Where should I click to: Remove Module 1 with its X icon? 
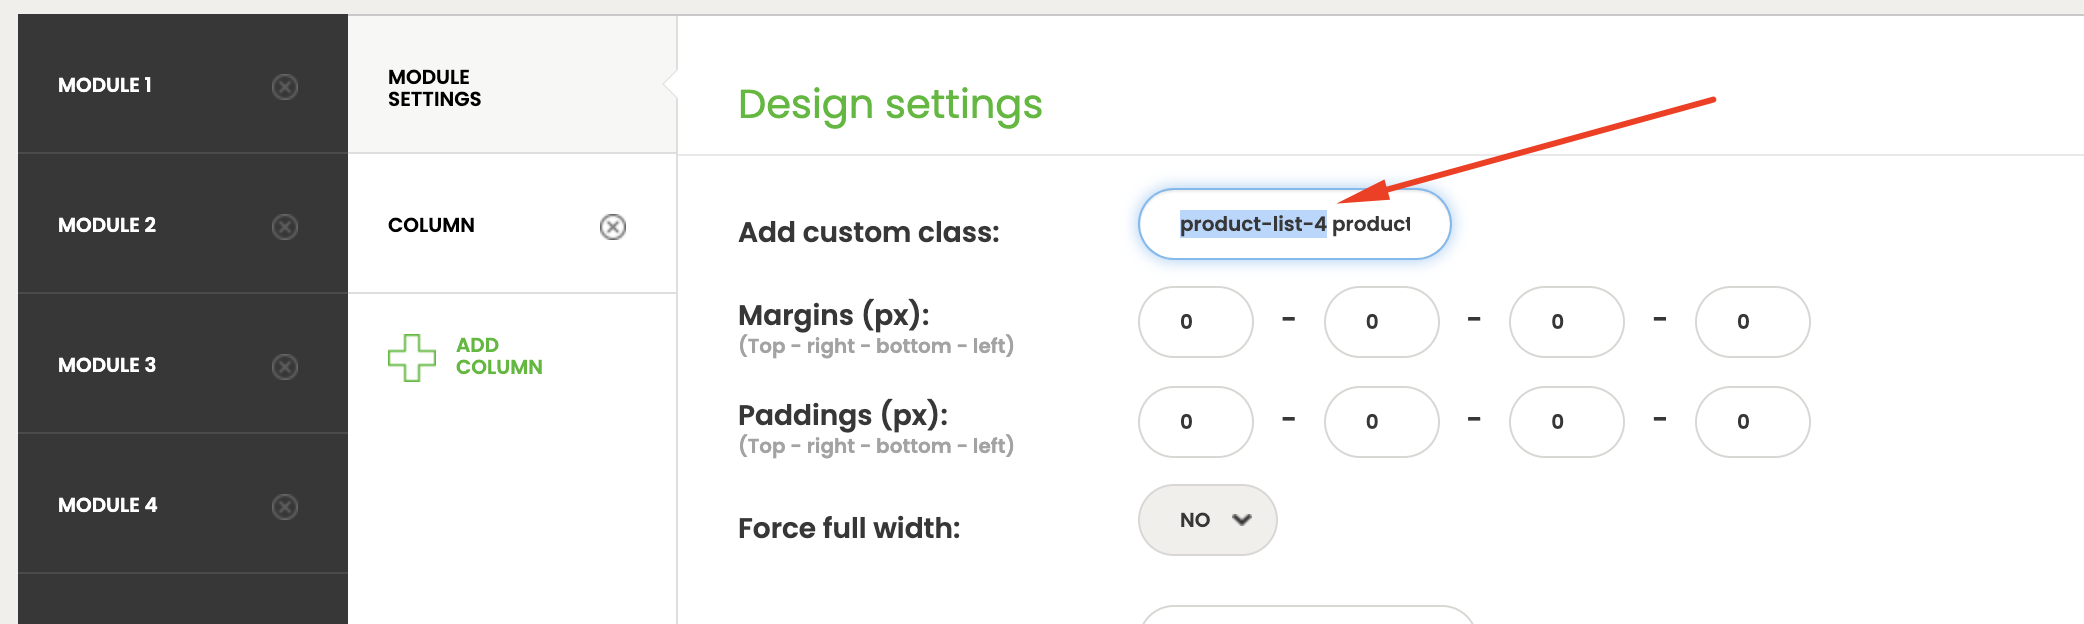tap(285, 87)
